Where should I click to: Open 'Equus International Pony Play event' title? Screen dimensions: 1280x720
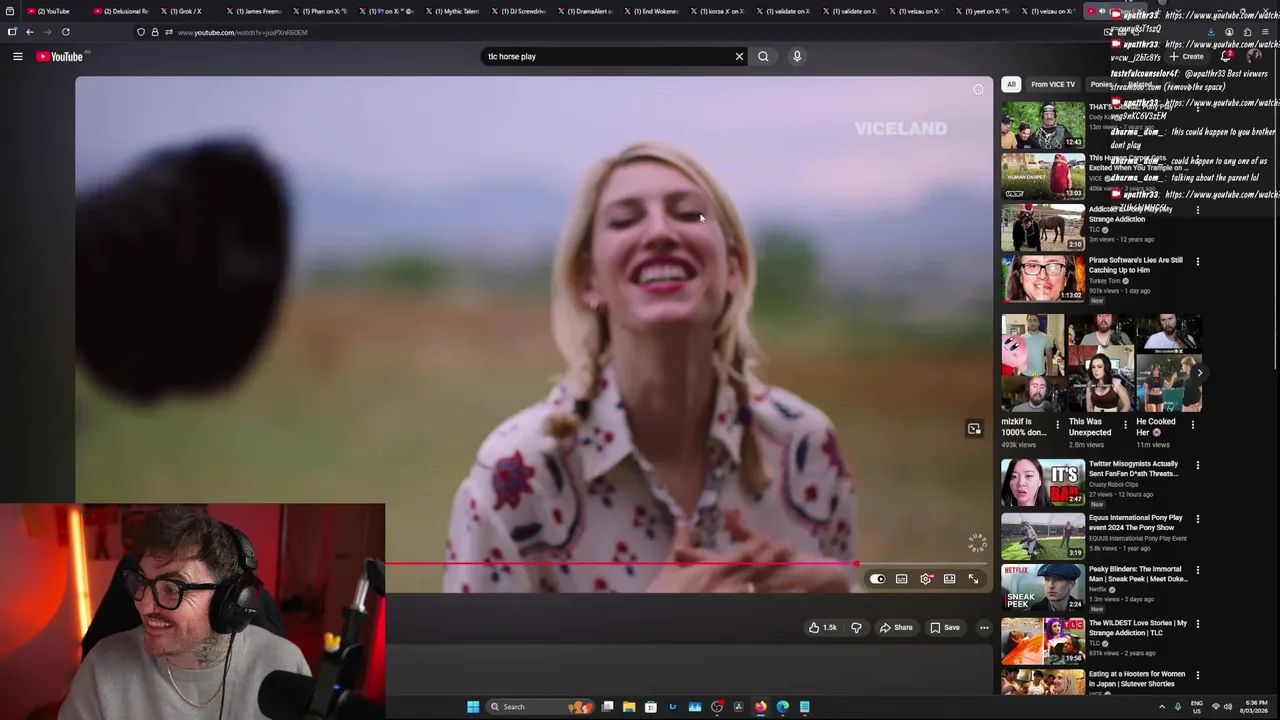click(1135, 522)
